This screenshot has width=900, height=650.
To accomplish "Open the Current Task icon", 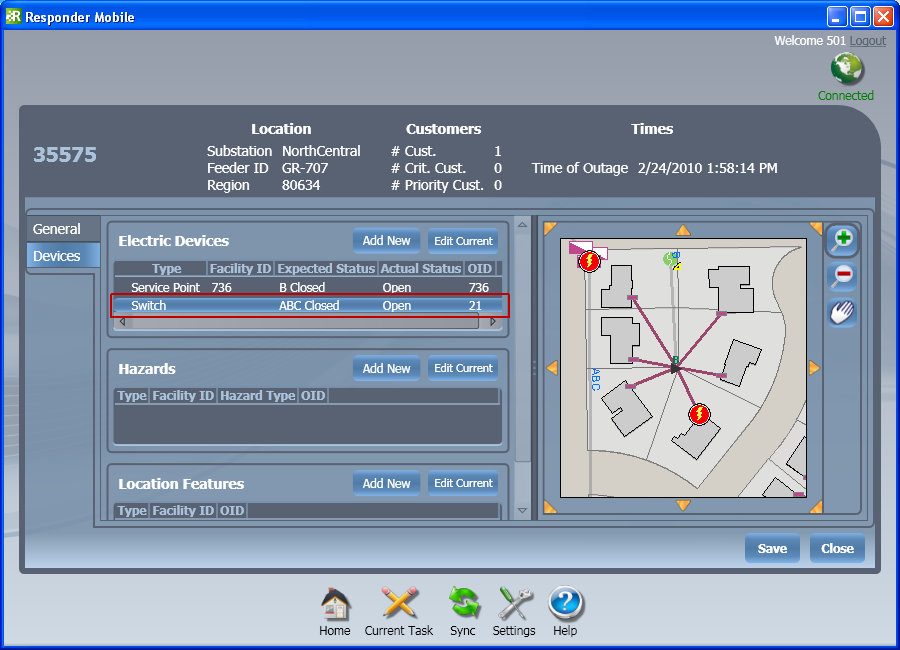I will (x=399, y=604).
